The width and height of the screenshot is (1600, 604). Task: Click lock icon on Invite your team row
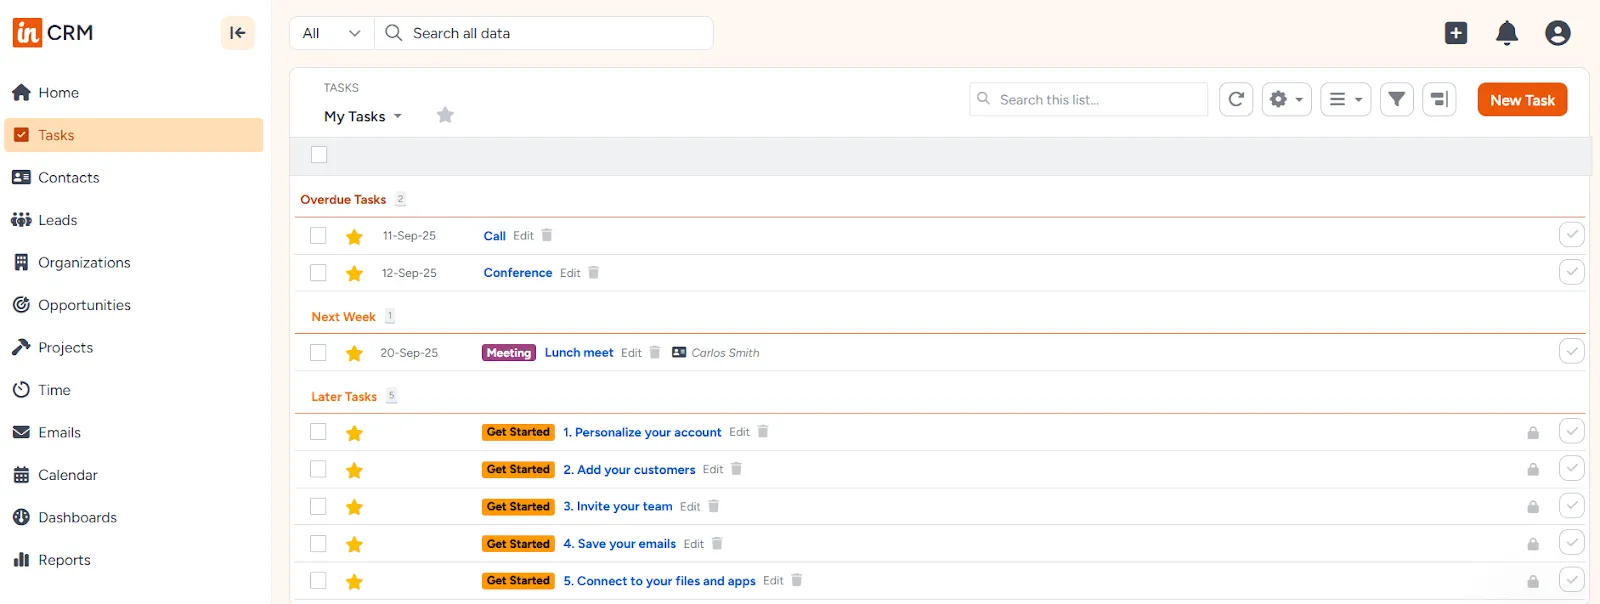click(1533, 507)
